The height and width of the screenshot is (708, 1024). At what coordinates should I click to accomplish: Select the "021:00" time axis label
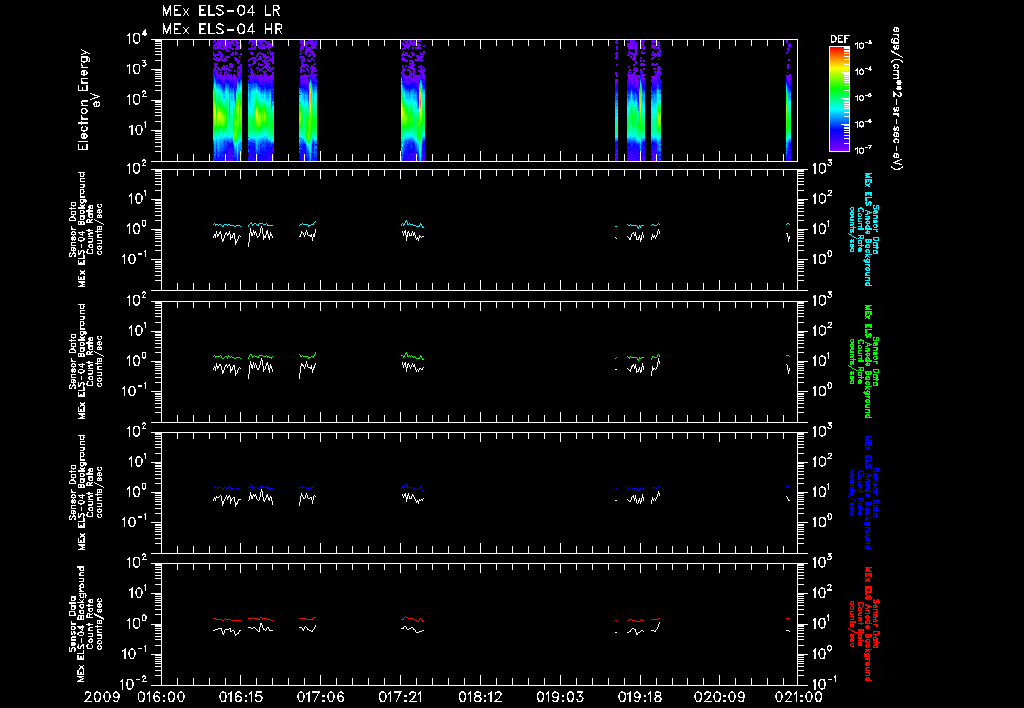[798, 698]
